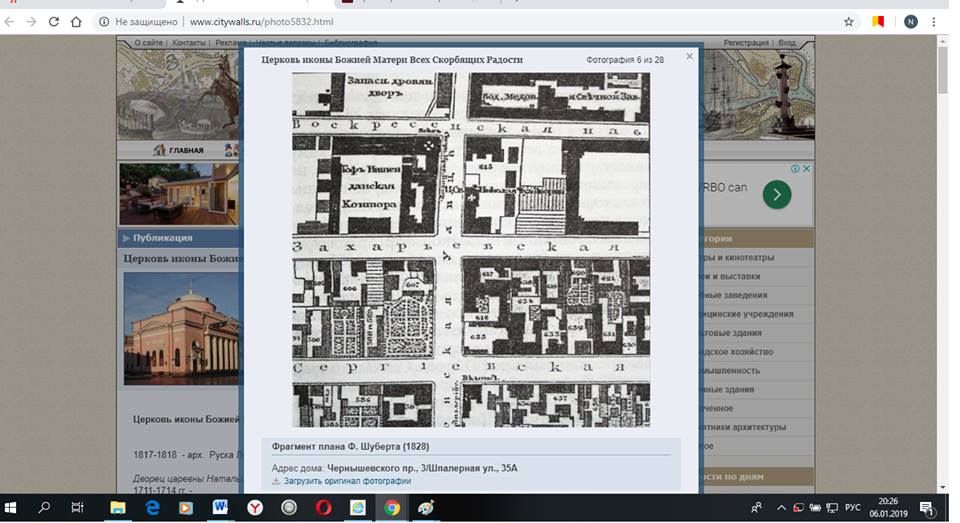View site security info icon
This screenshot has height=523, width=960.
coord(104,22)
